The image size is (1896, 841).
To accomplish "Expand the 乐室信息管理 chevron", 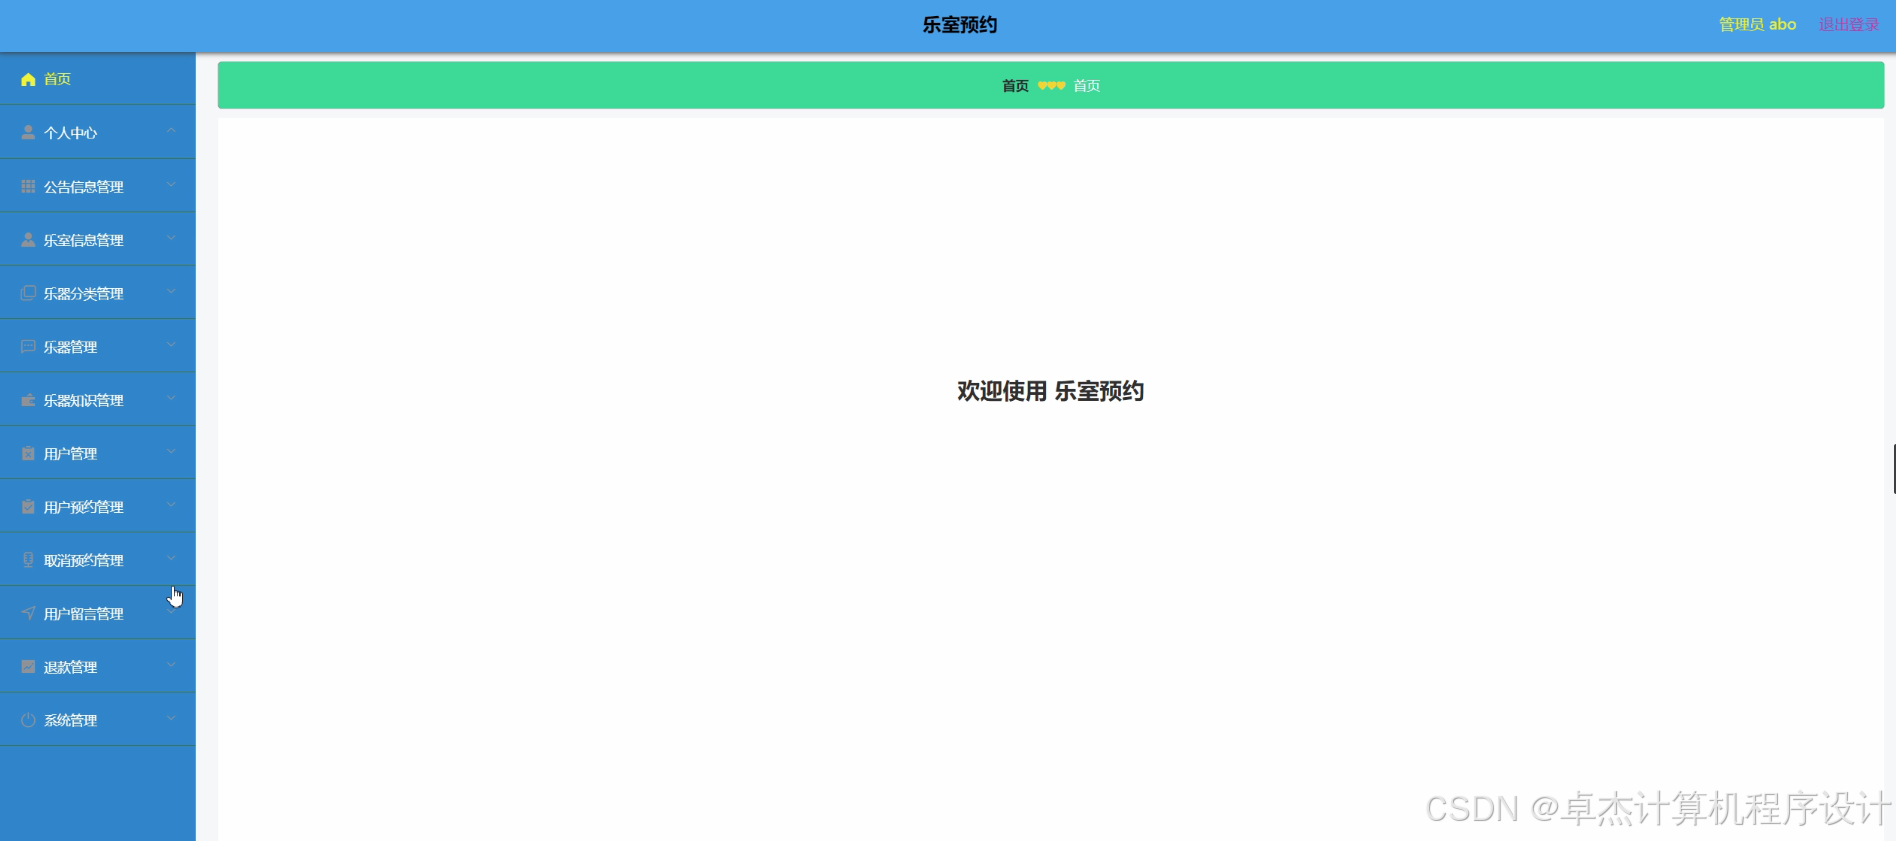I will (x=171, y=238).
